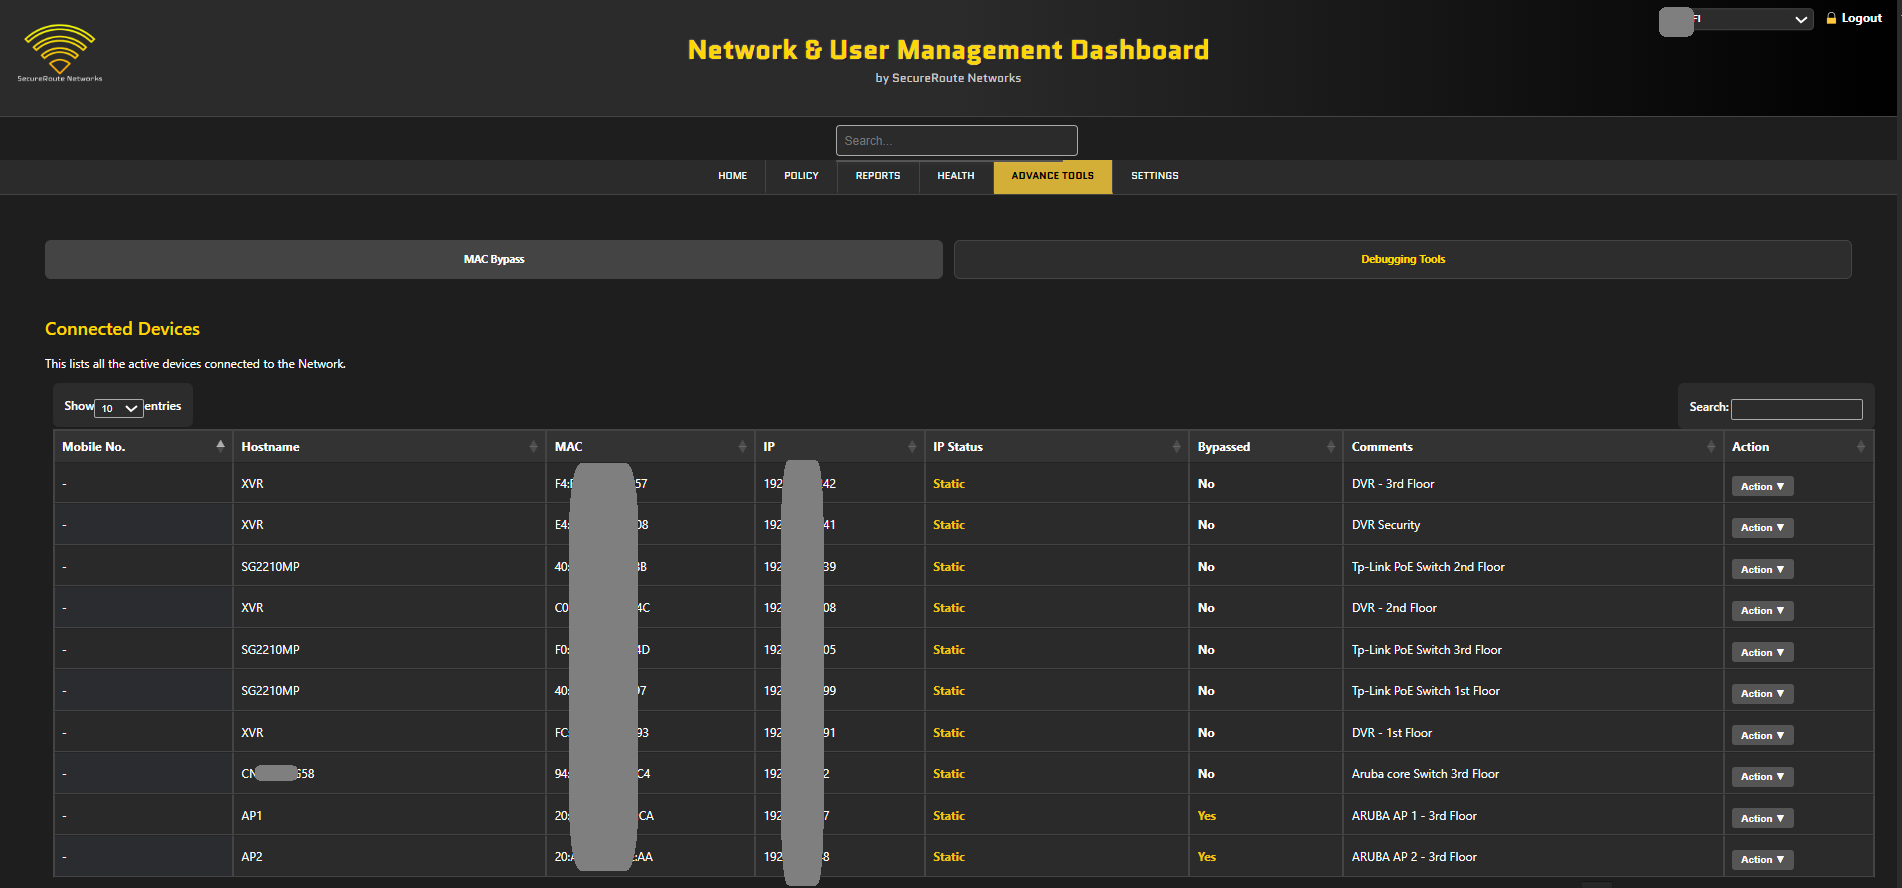Screen dimensions: 1902x888
Task: Expand Action menu for ARUBA AP 1 row
Action: [x=1762, y=819]
